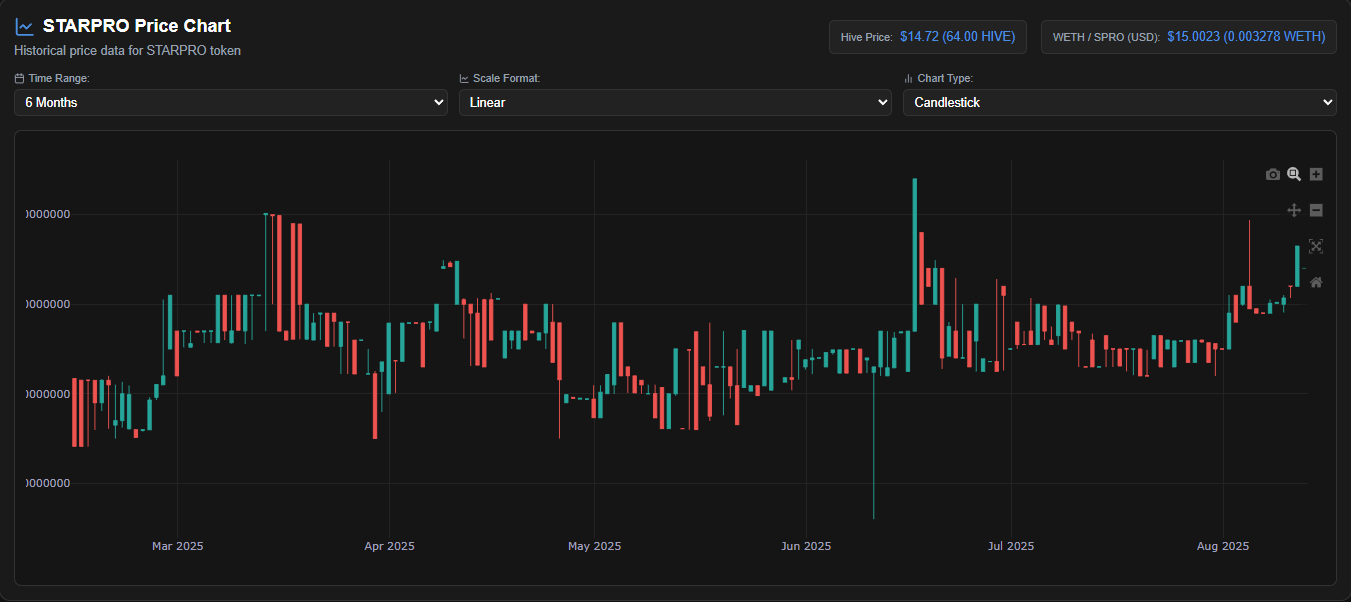Click the May 2025 axis label
Image resolution: width=1351 pixels, height=602 pixels.
coord(594,546)
